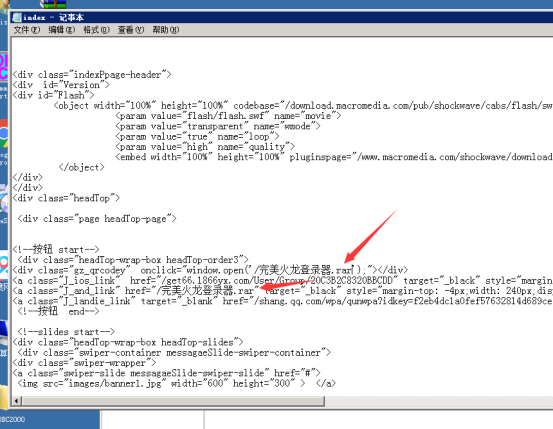This screenshot has height=429, width=553.
Task: Click the empty scrollbar track right of thumb
Action: point(439,401)
